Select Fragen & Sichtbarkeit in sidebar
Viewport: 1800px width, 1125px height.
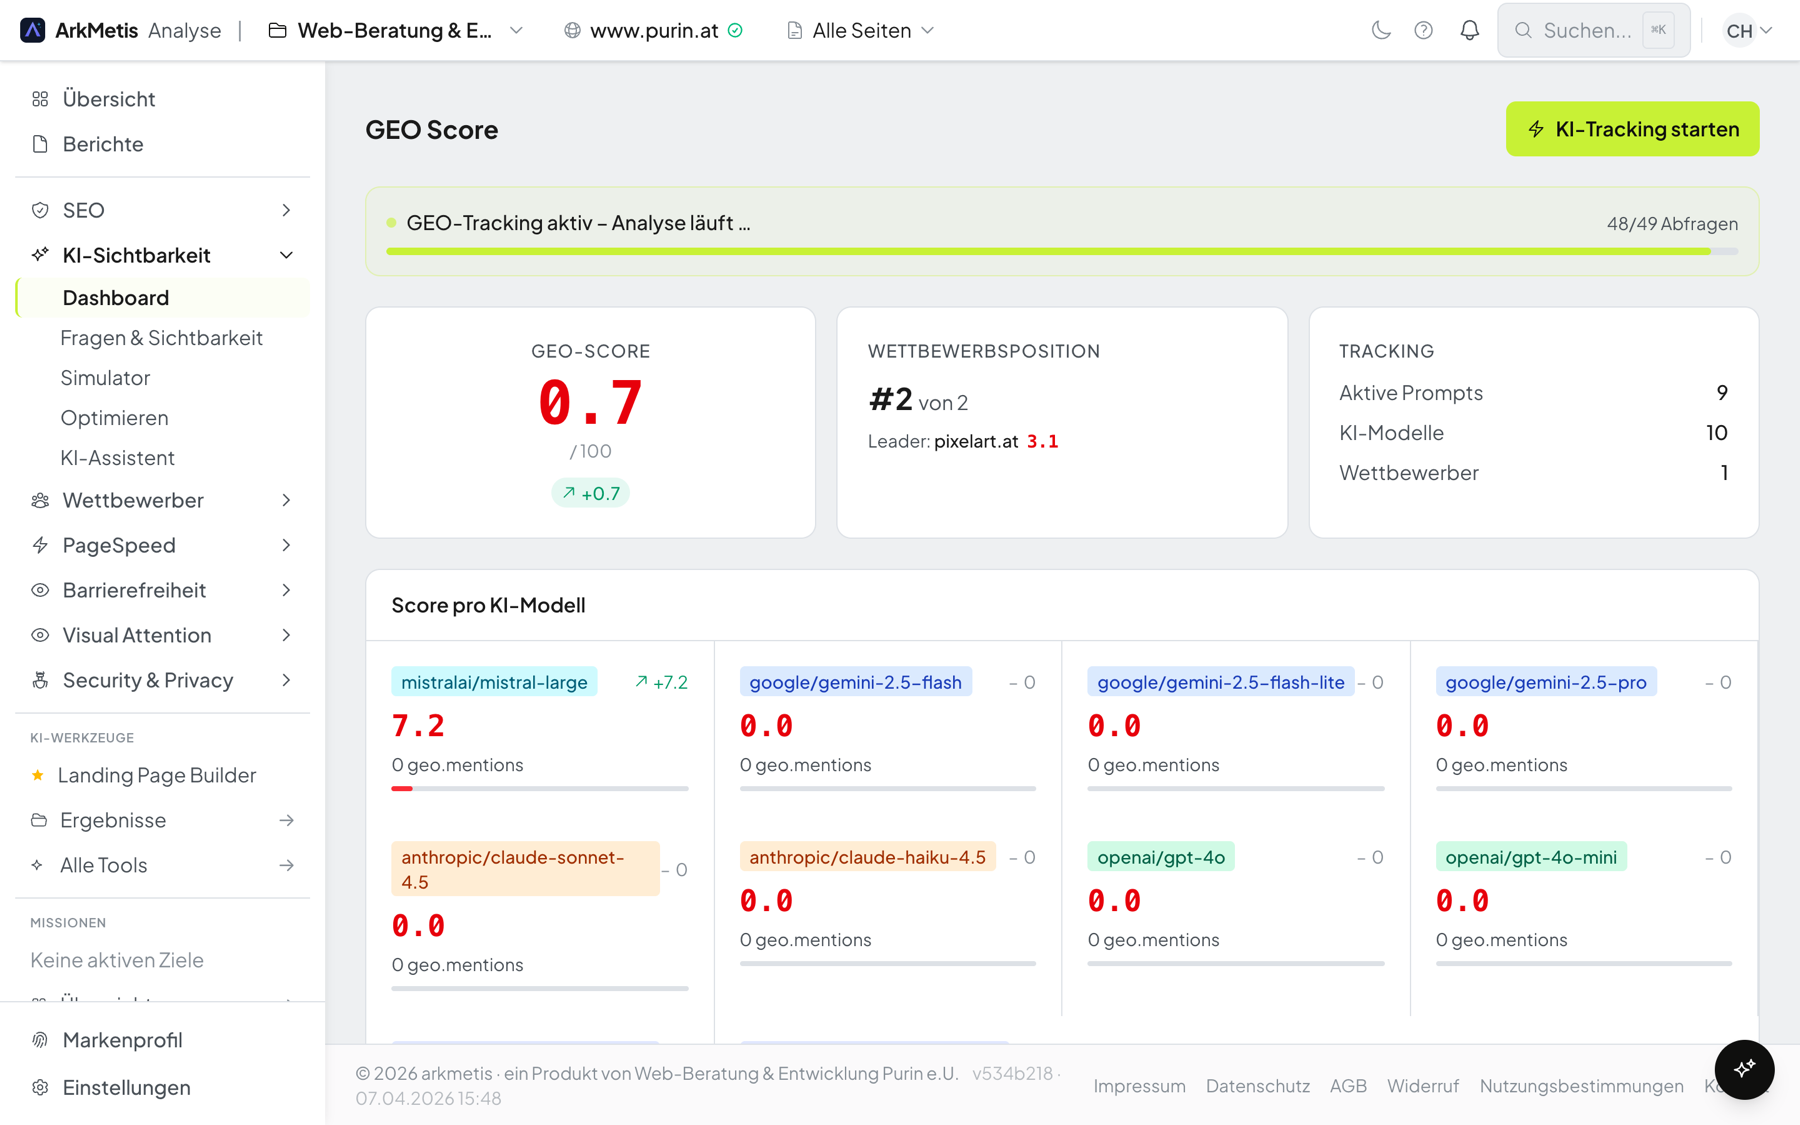161,338
